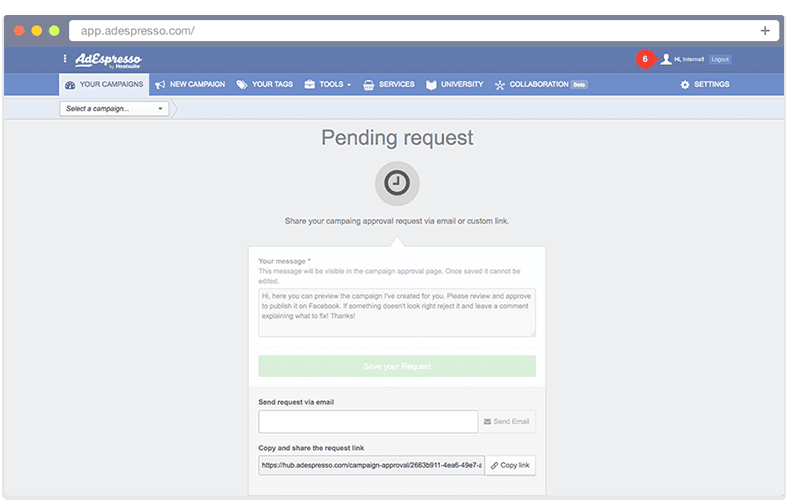800x500 pixels.
Task: Click the Send Email button
Action: (506, 422)
